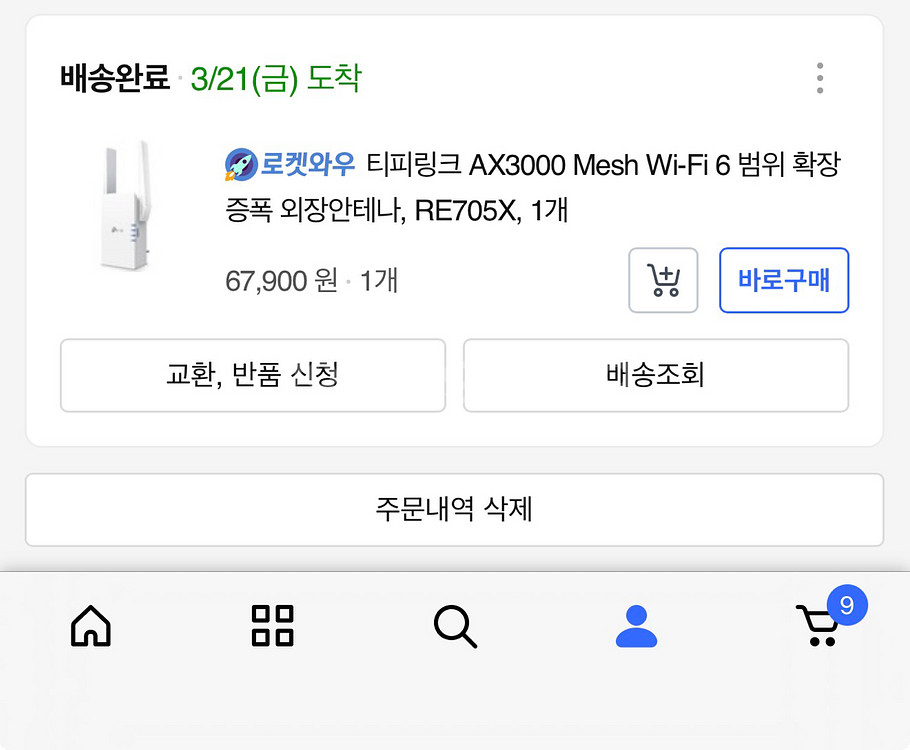This screenshot has width=910, height=750.
Task: Open the home icon in bottom navigation
Action: (x=91, y=628)
